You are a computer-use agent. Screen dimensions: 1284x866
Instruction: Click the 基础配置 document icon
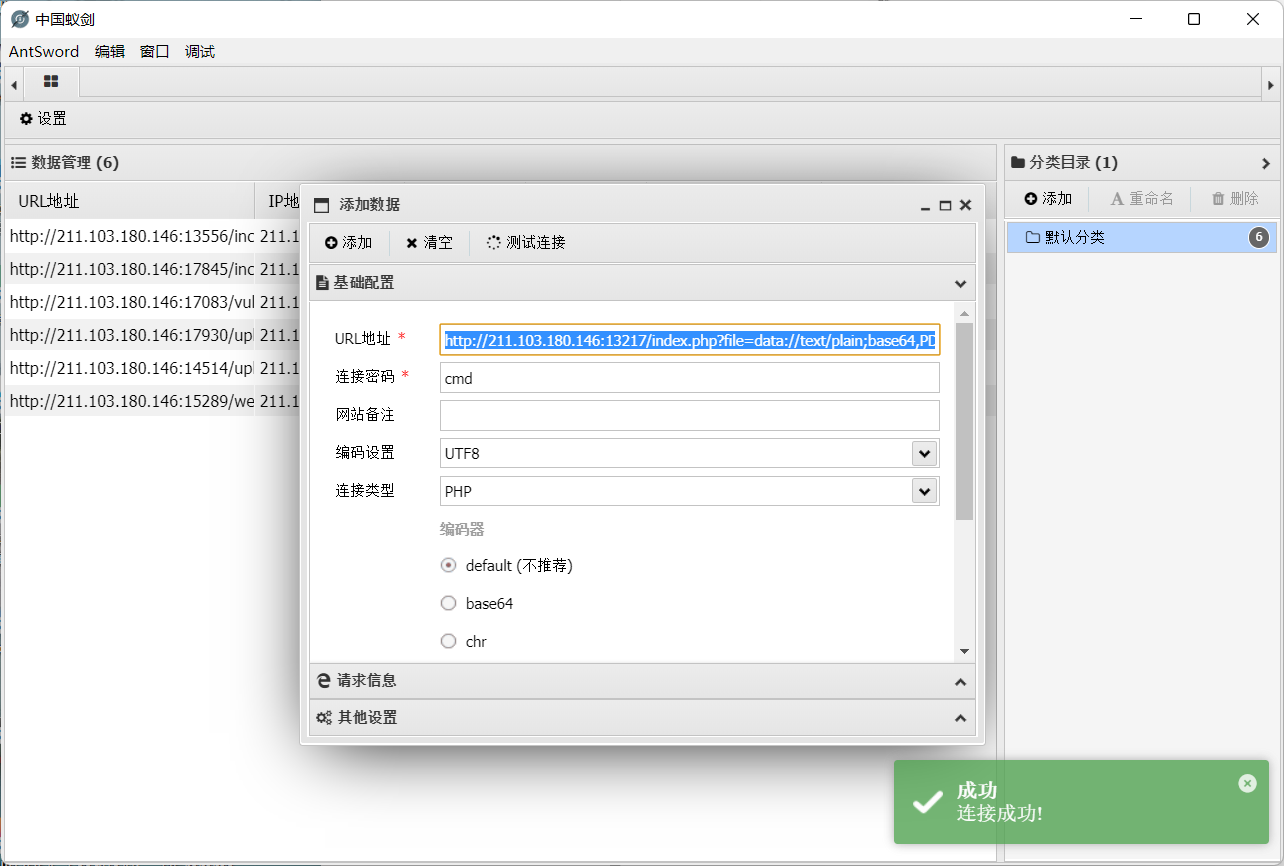point(323,283)
